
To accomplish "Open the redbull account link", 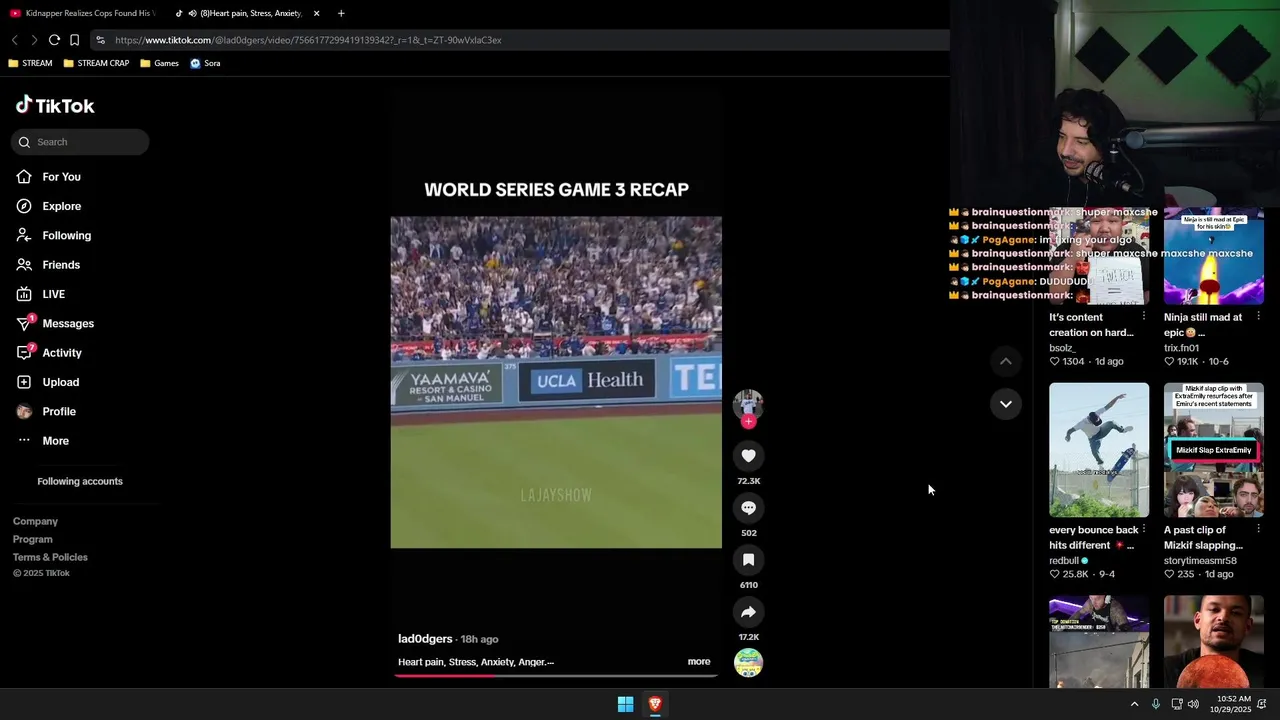I will [x=1064, y=561].
